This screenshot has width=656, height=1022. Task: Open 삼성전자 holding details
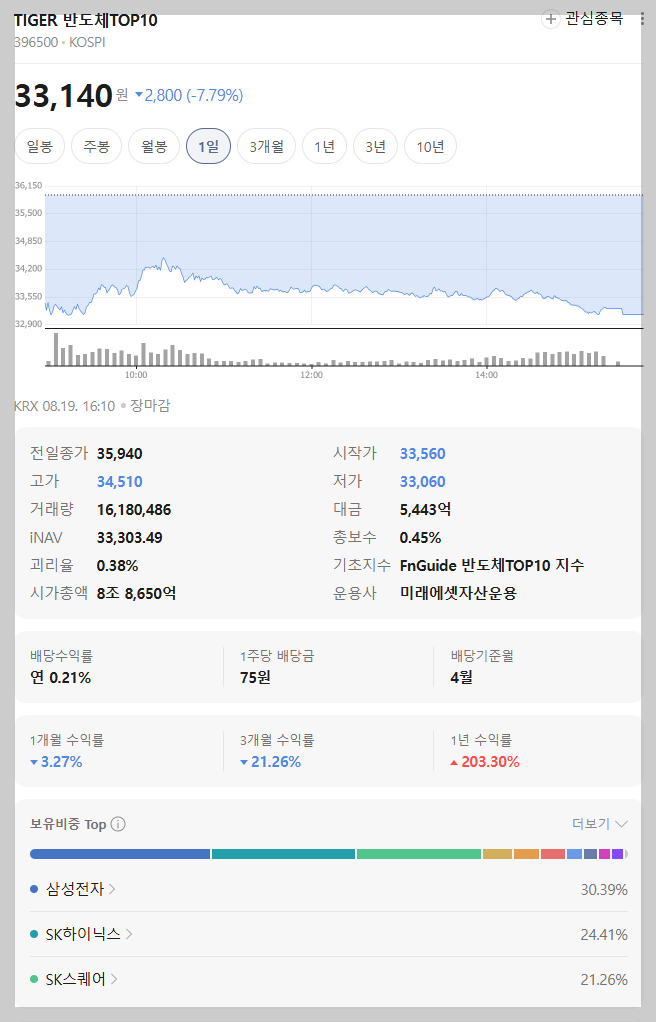80,889
